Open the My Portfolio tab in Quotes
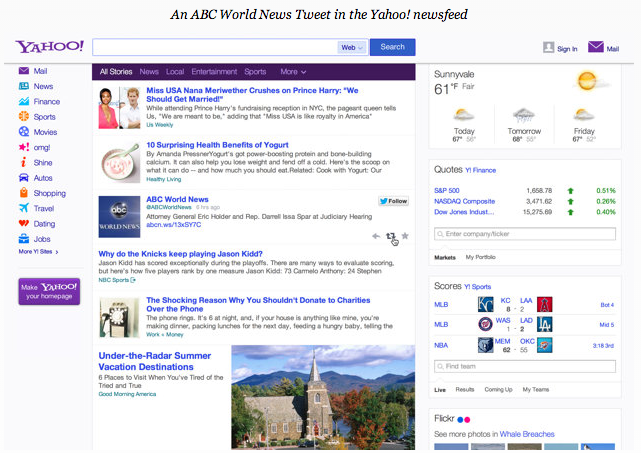This screenshot has width=641, height=453. point(481,257)
